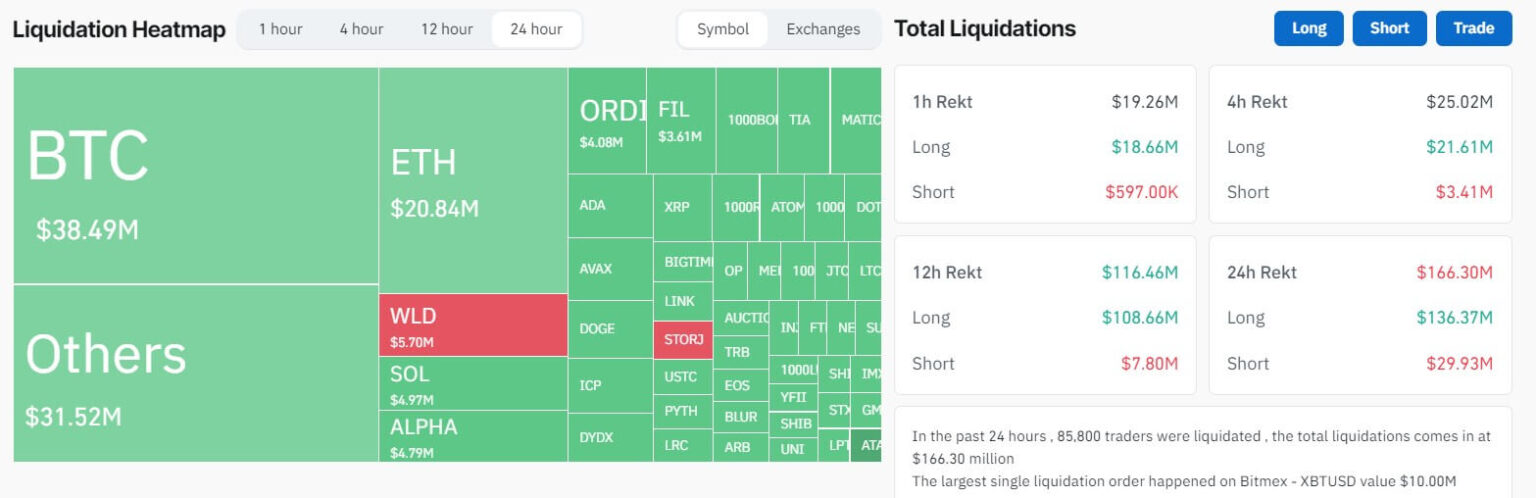Open the blue Trade button
The height and width of the screenshot is (498, 1536).
click(1473, 28)
